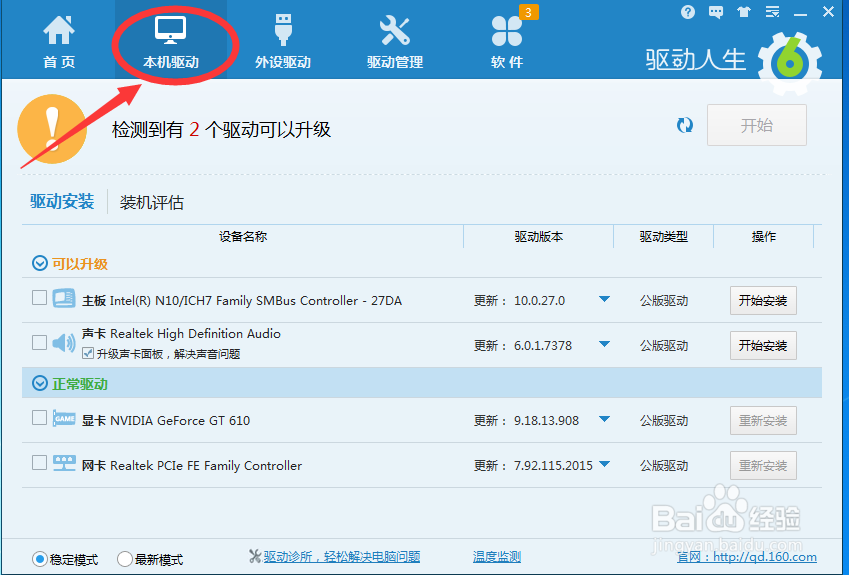This screenshot has height=575, width=849.
Task: Select 最新模式 radio button
Action: [125, 559]
